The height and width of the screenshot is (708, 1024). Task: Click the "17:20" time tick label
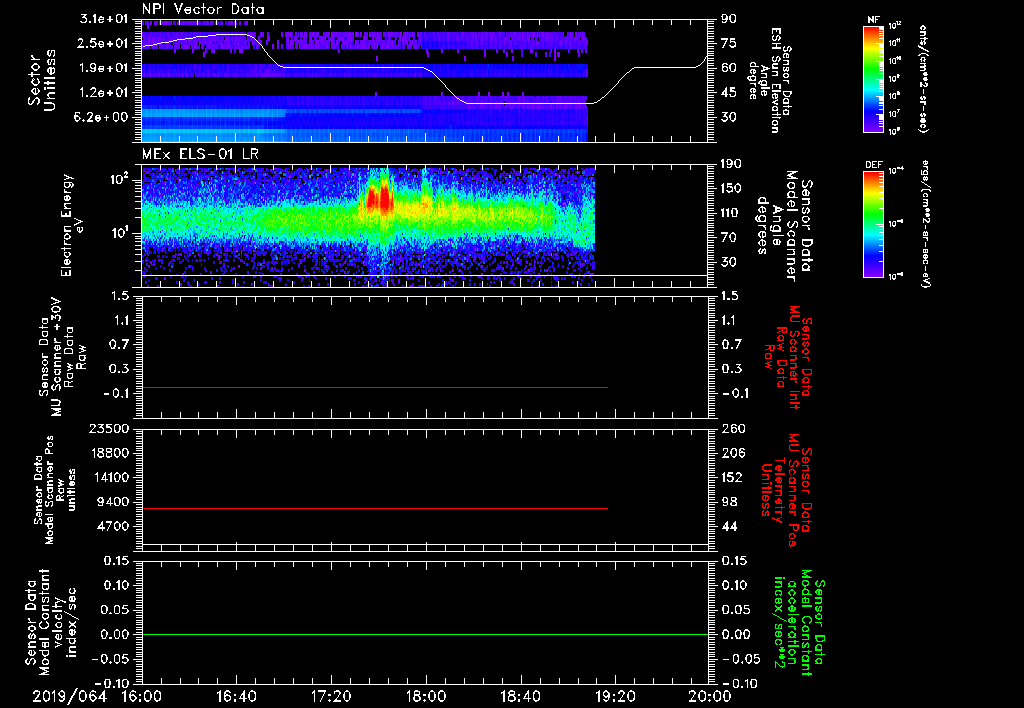tap(331, 696)
